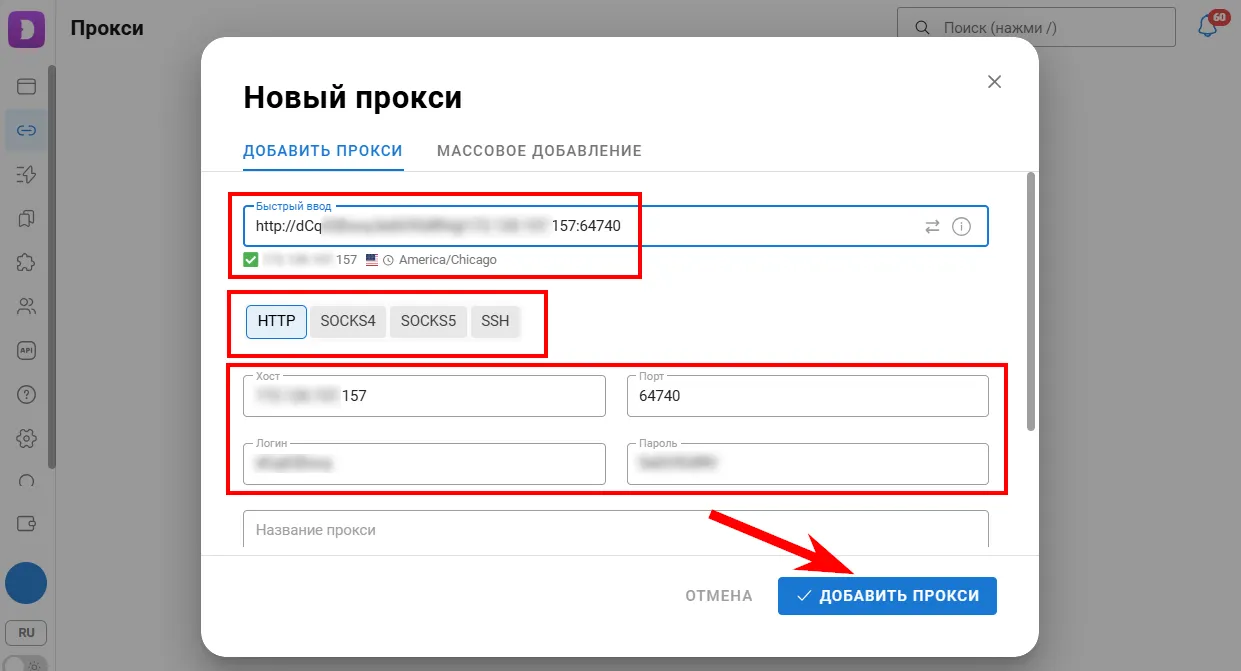The image size is (1241, 671).
Task: Open the notifications bell with 60 badge
Action: (x=1206, y=25)
